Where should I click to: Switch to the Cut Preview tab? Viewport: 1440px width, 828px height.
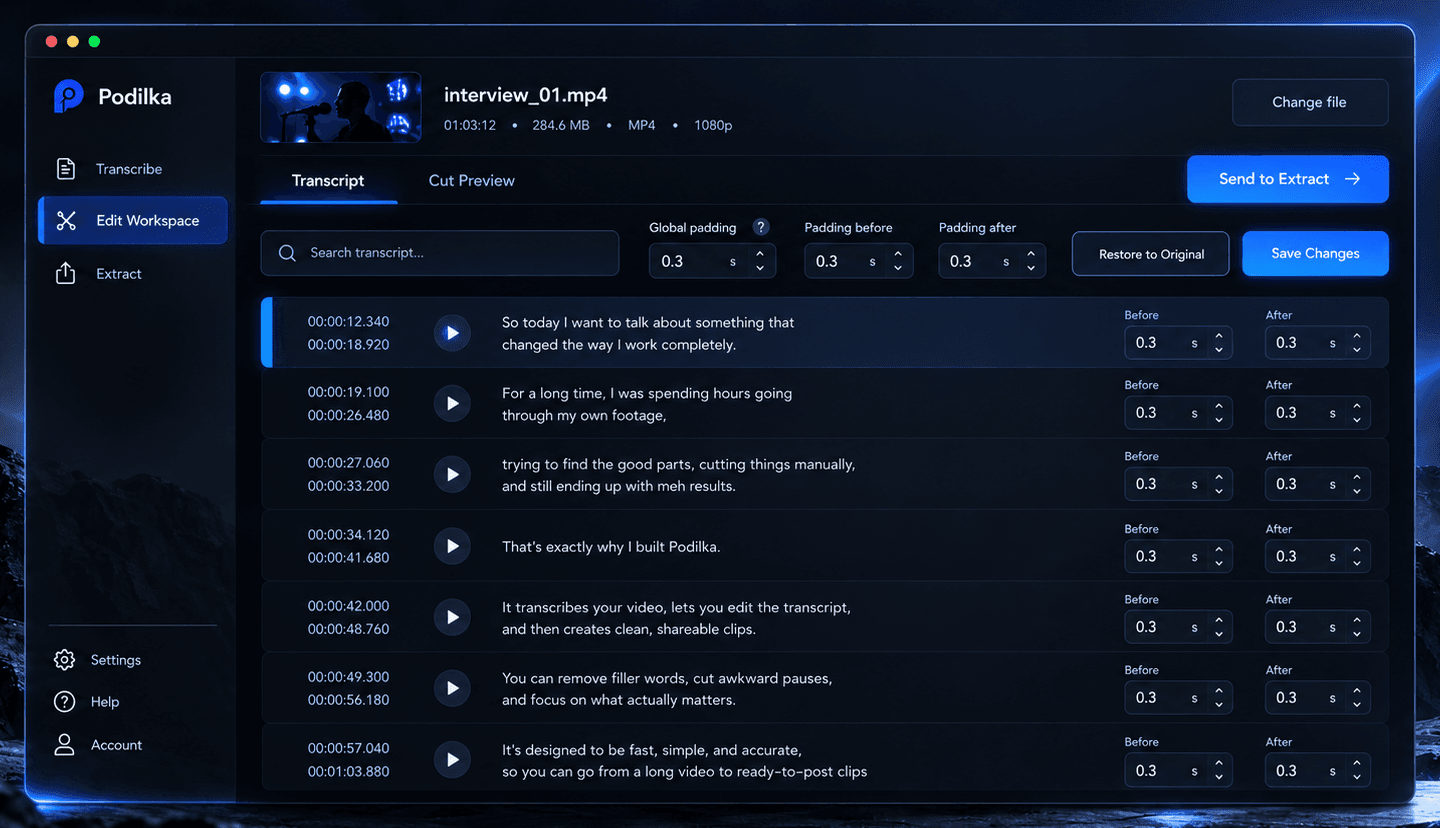click(472, 181)
